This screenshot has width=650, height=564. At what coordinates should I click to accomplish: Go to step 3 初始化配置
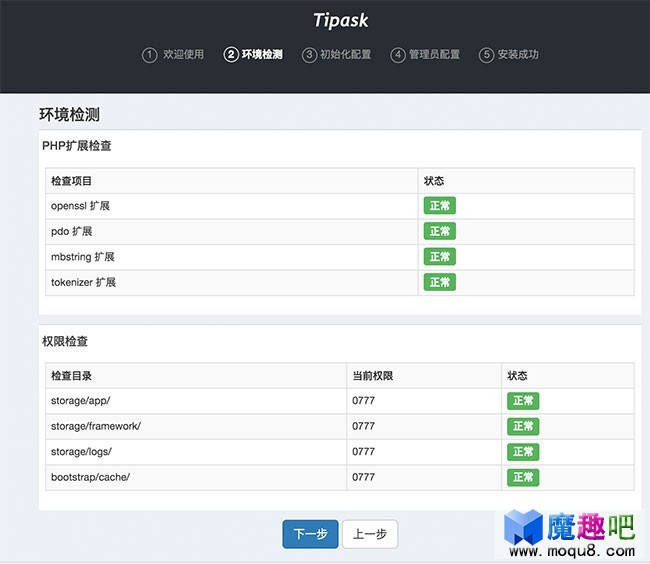point(336,55)
